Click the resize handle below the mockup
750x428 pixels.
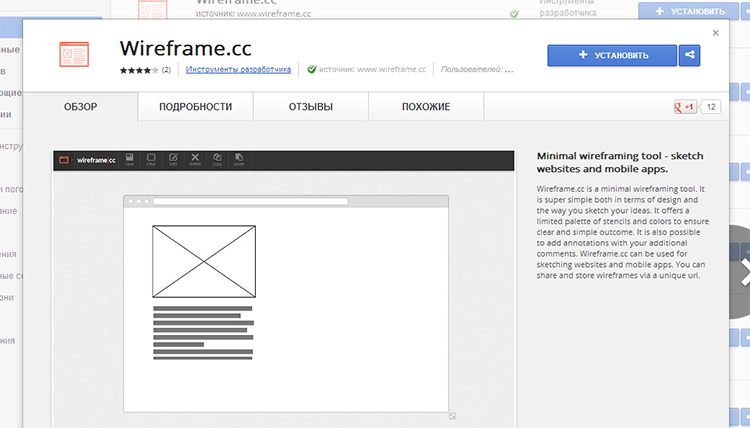click(x=452, y=416)
